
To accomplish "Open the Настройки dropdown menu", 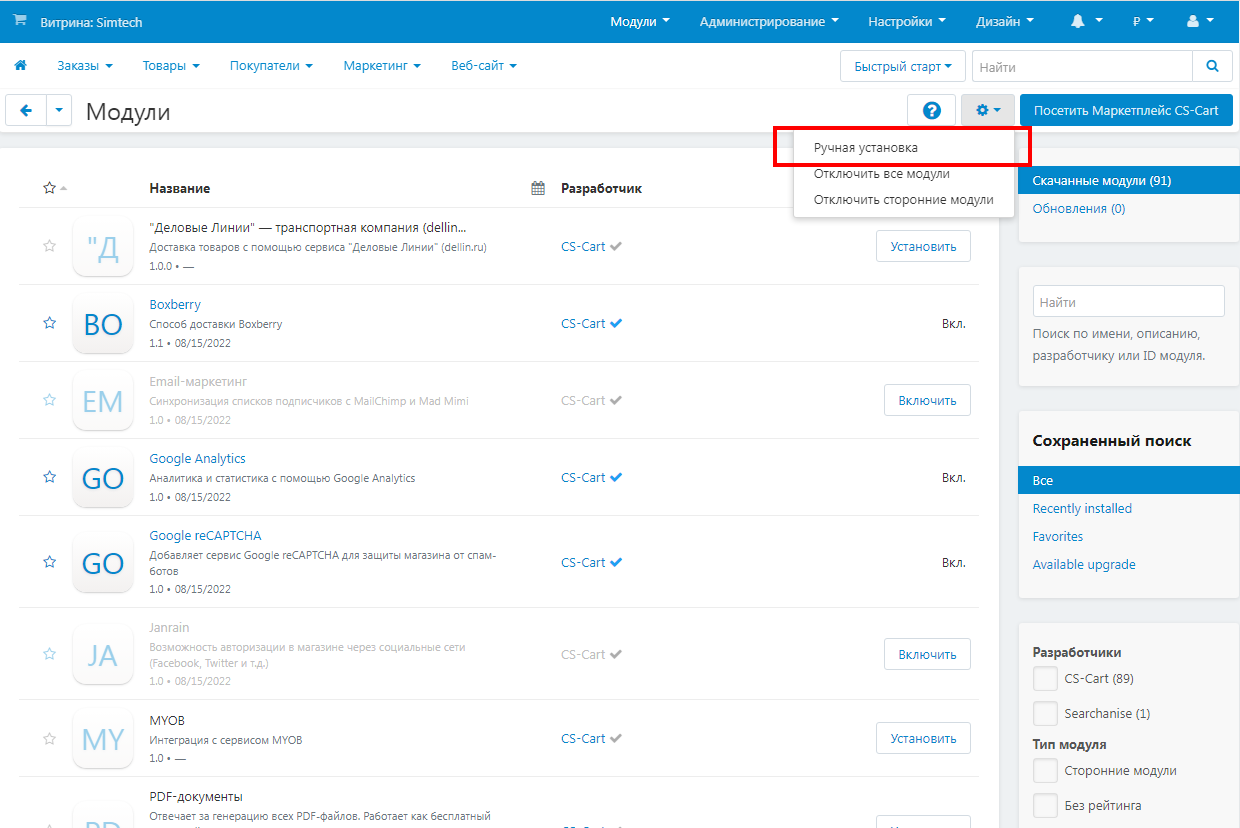I will click(907, 21).
